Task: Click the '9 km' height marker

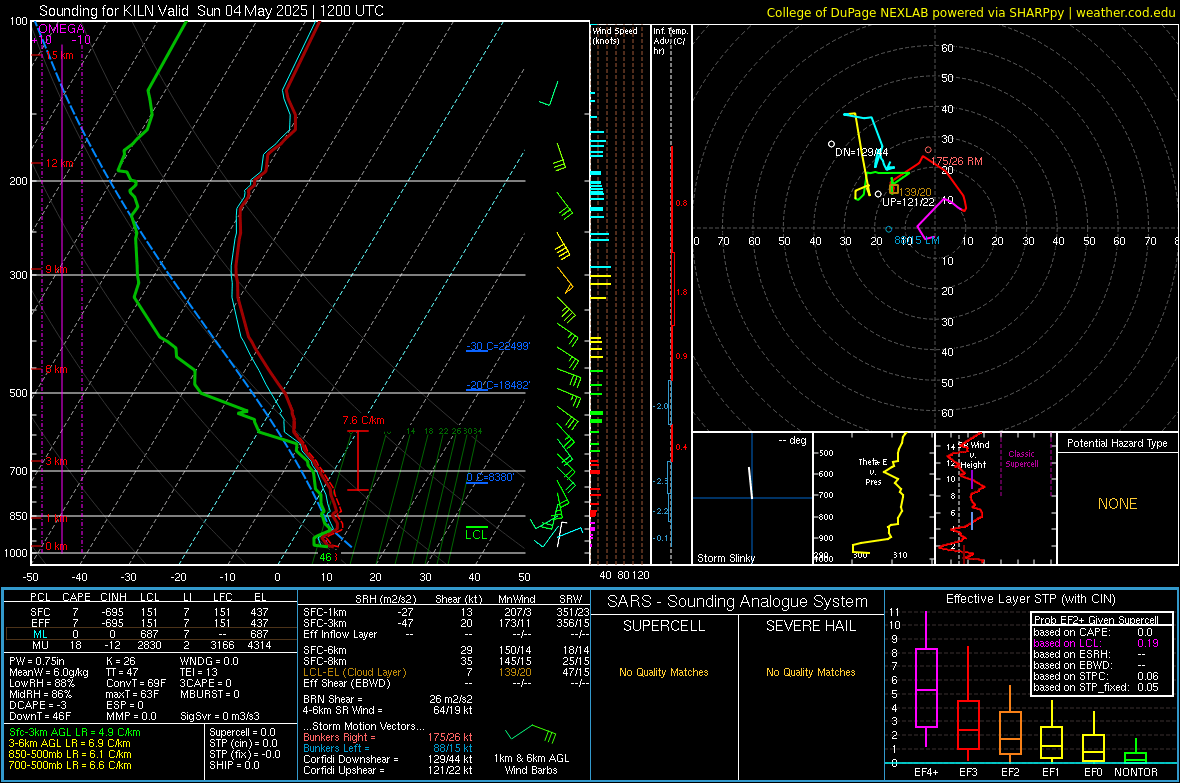Action: [x=56, y=269]
